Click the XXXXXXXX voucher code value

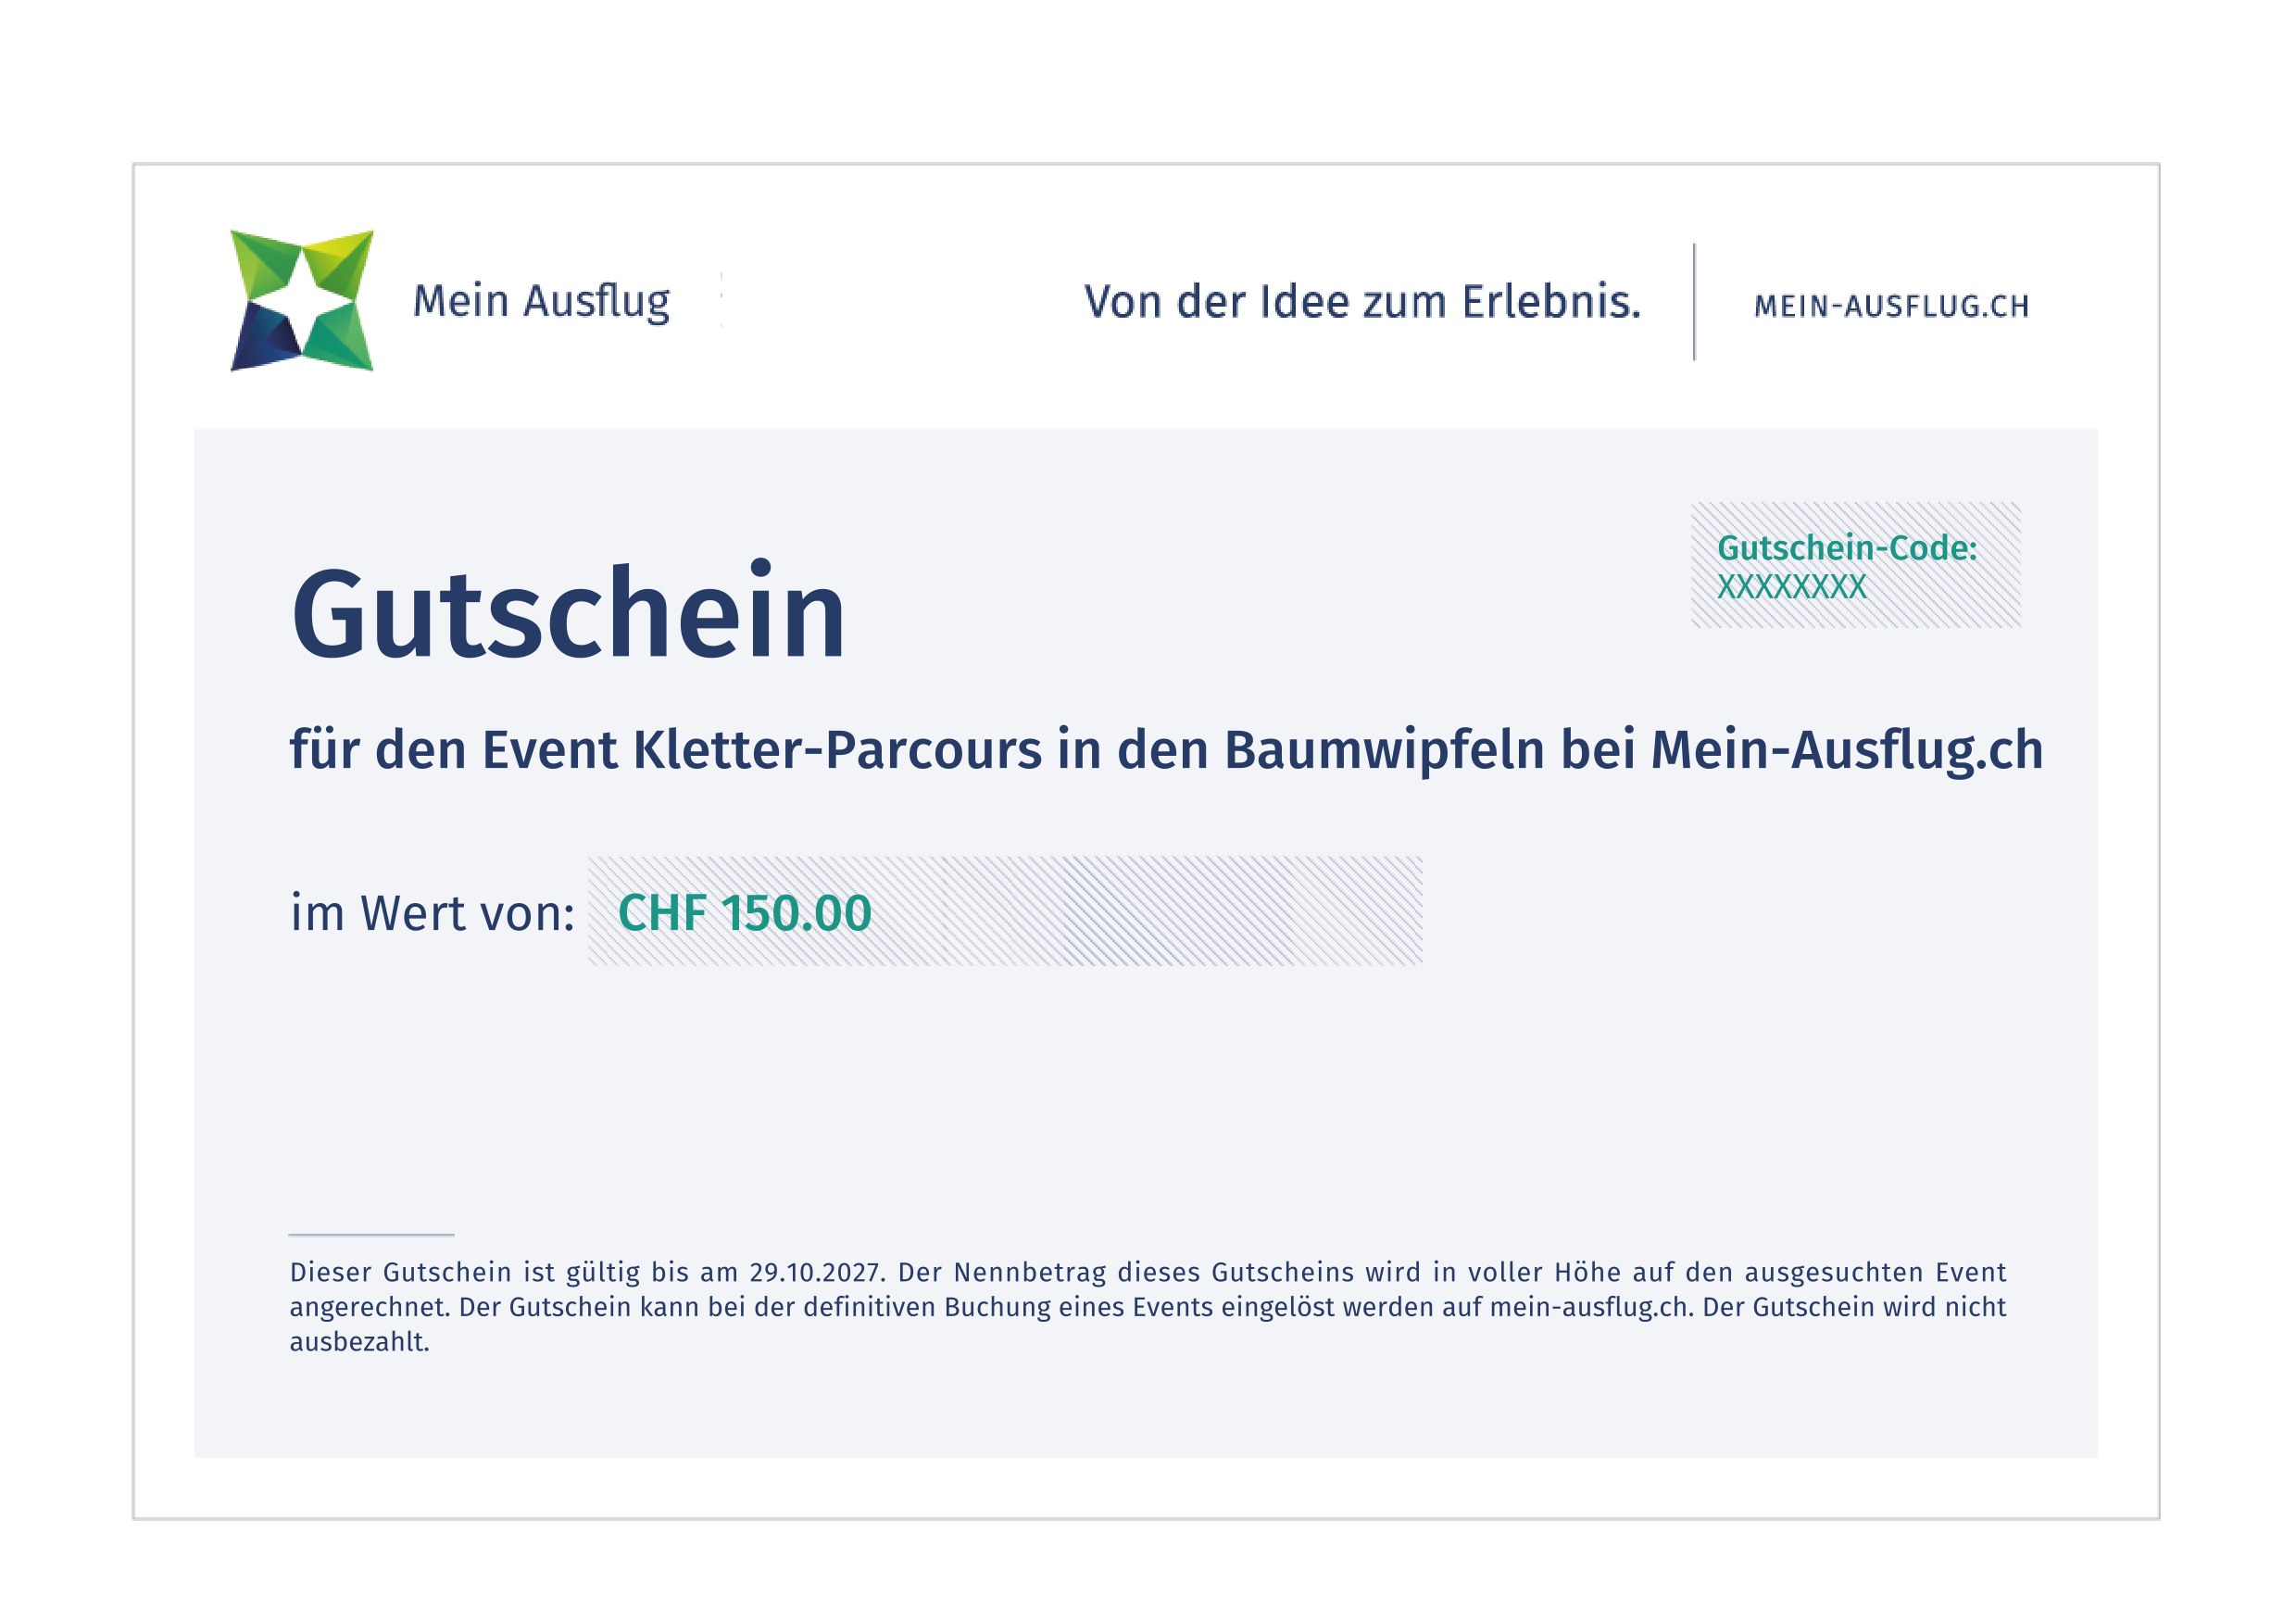[1792, 587]
